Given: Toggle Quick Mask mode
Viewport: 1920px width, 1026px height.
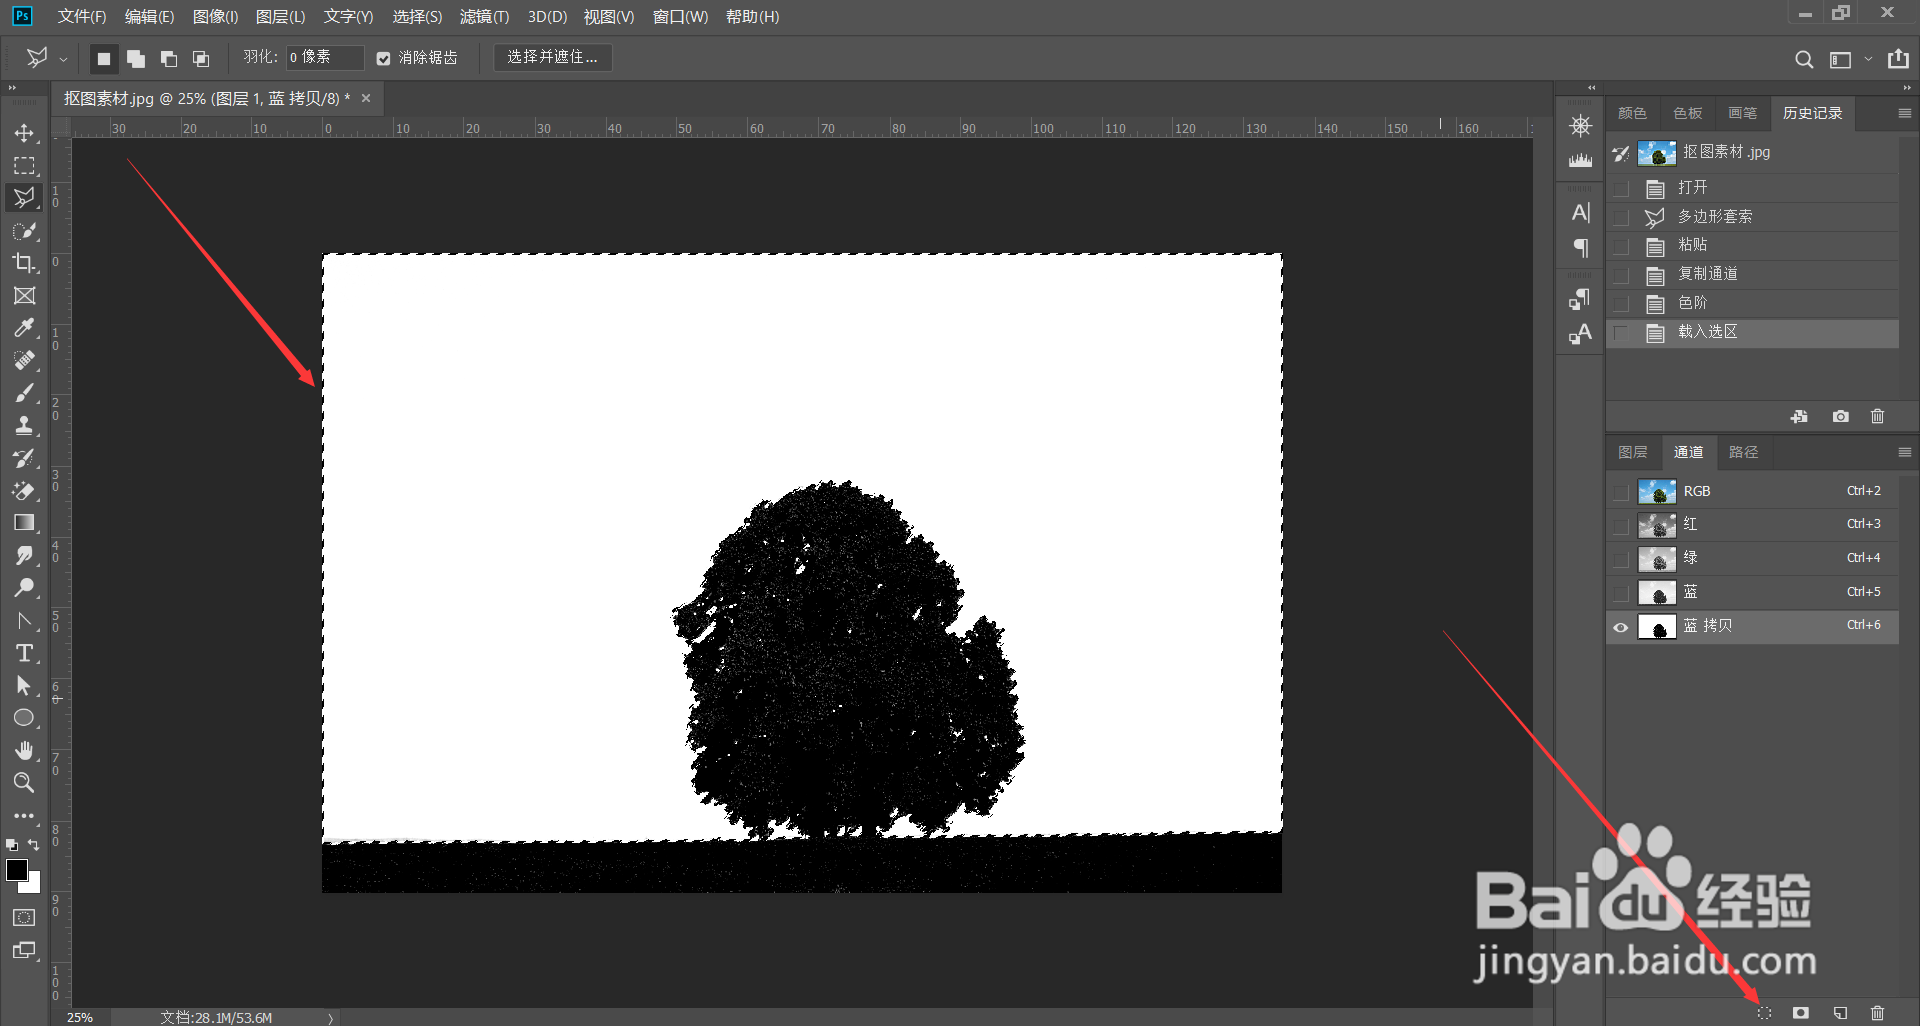Looking at the screenshot, I should (24, 918).
